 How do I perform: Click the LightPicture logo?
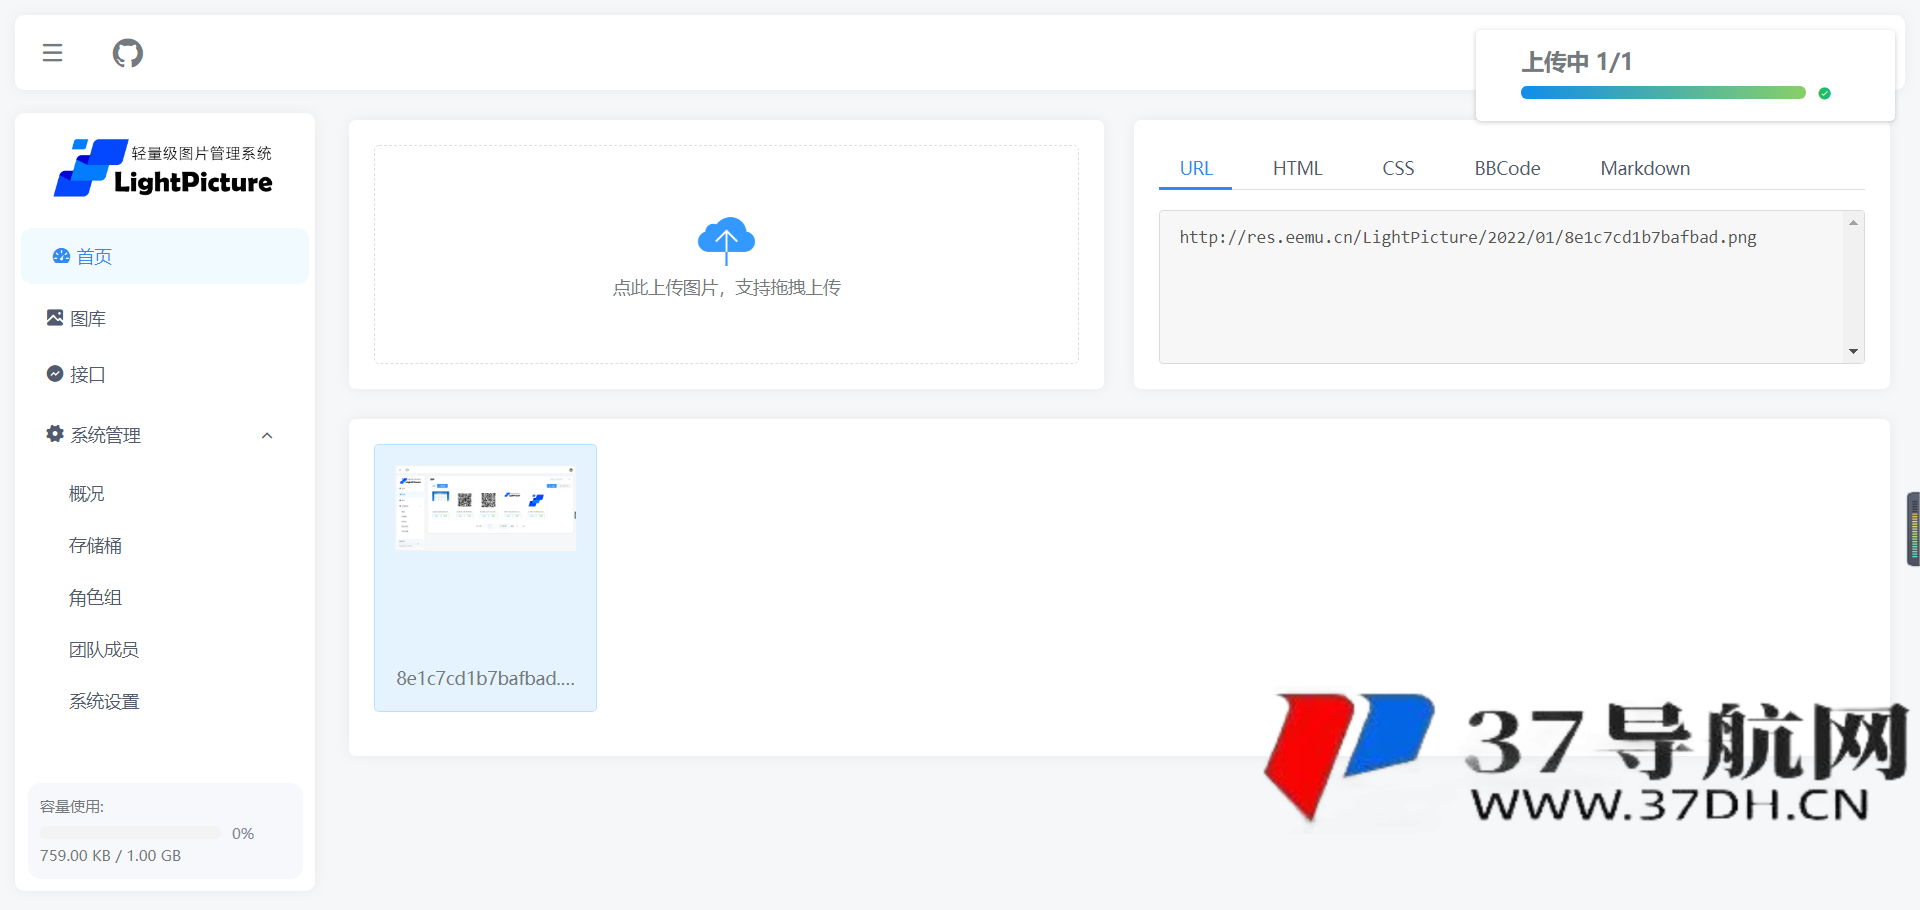(164, 168)
